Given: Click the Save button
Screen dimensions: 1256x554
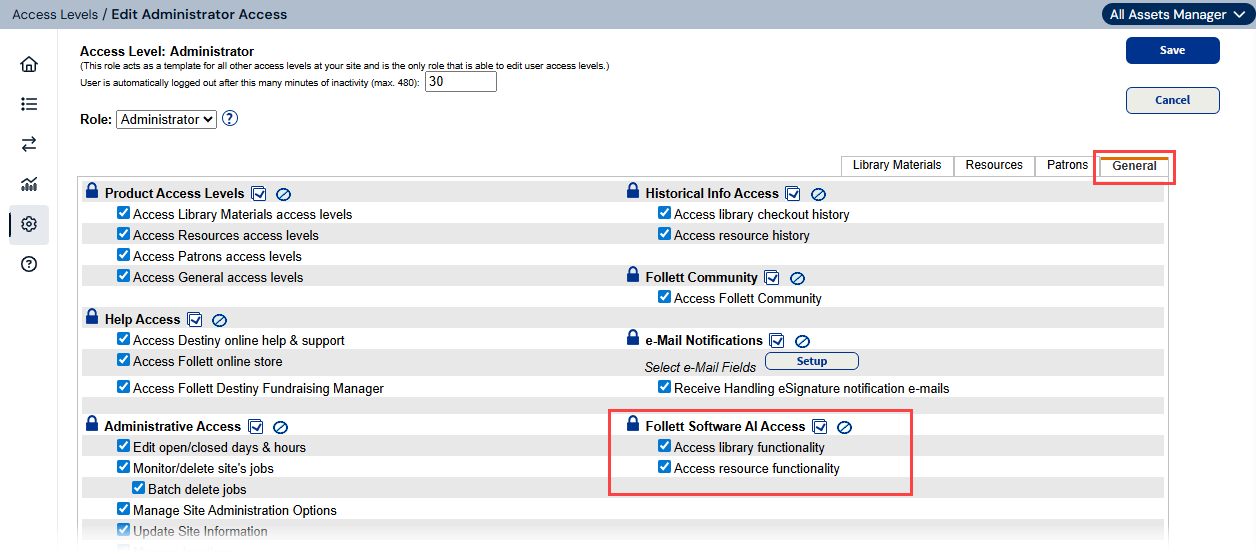Looking at the screenshot, I should point(1173,50).
